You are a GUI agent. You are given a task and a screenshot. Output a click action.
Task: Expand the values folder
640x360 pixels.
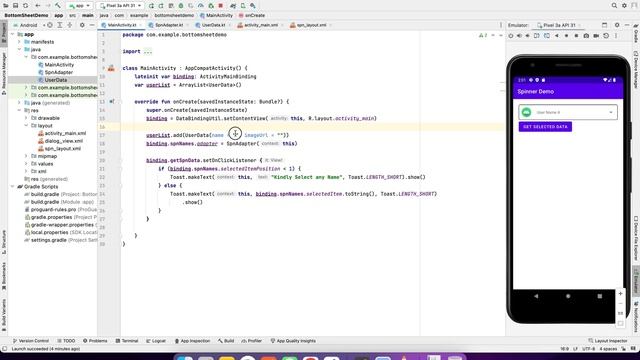point(26,164)
